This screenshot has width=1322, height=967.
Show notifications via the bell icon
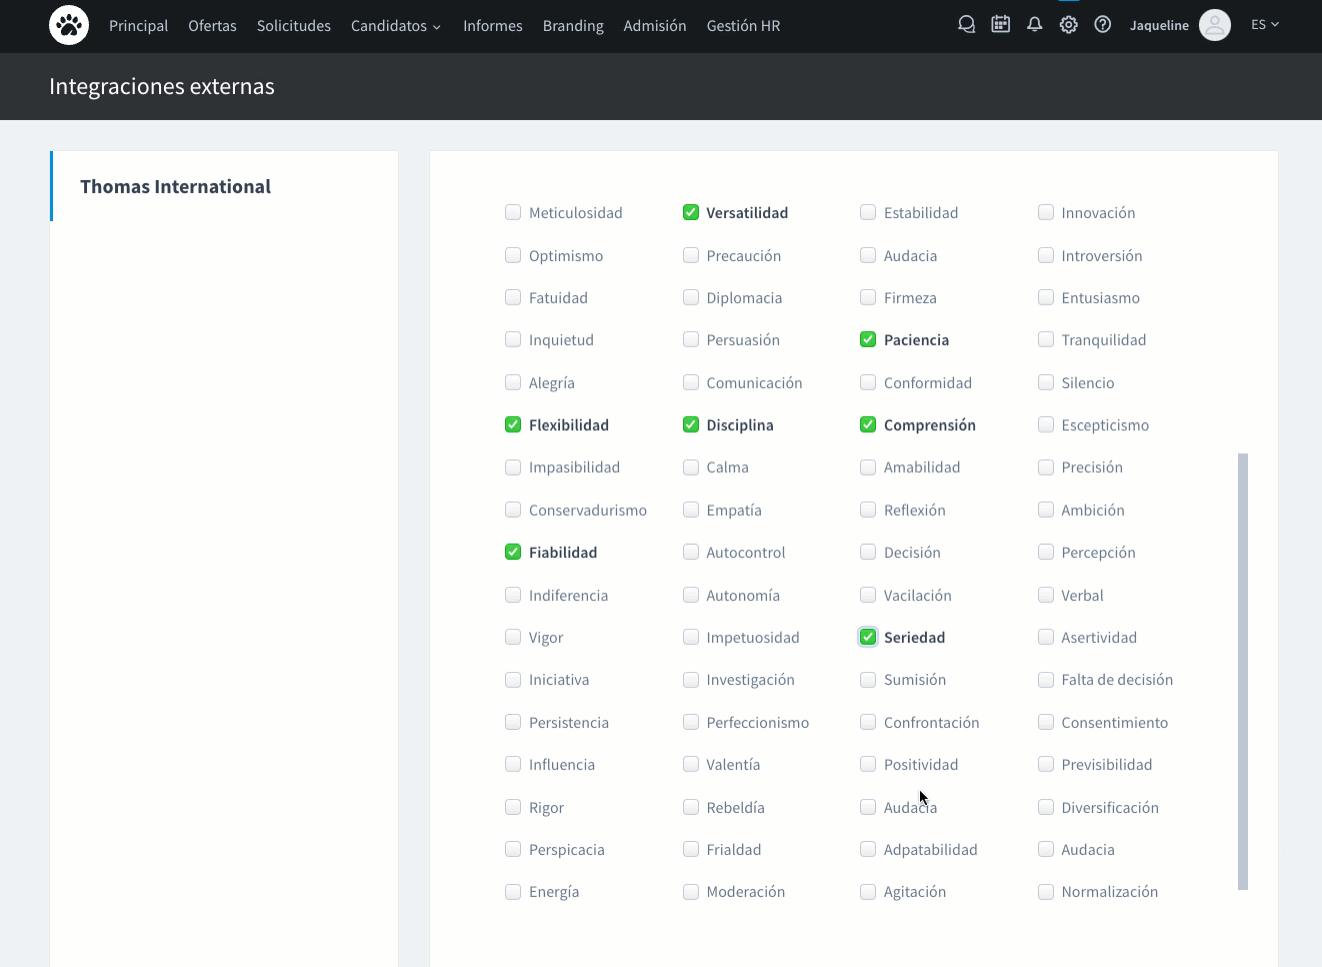point(1034,25)
